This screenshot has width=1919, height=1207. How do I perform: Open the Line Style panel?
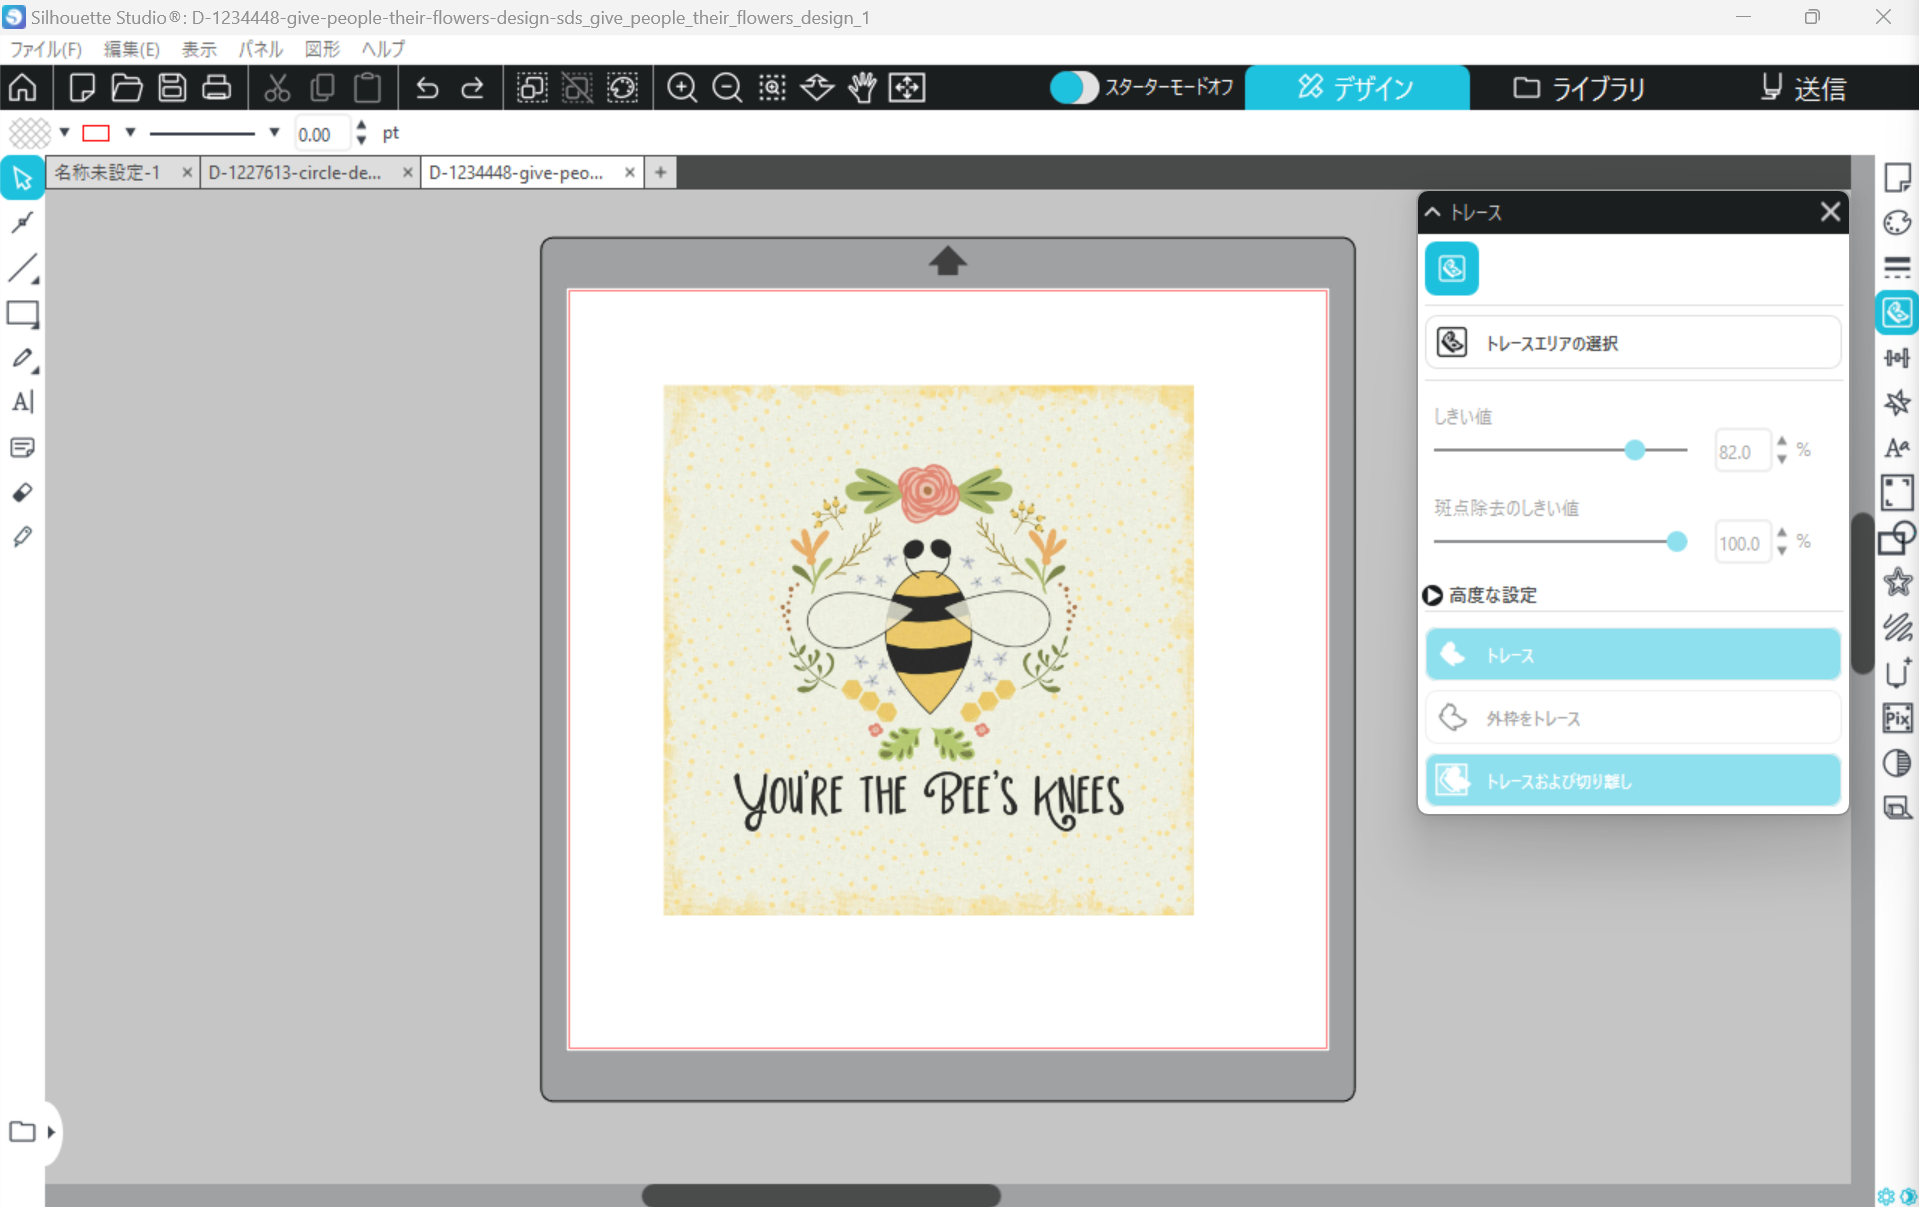[x=1897, y=267]
